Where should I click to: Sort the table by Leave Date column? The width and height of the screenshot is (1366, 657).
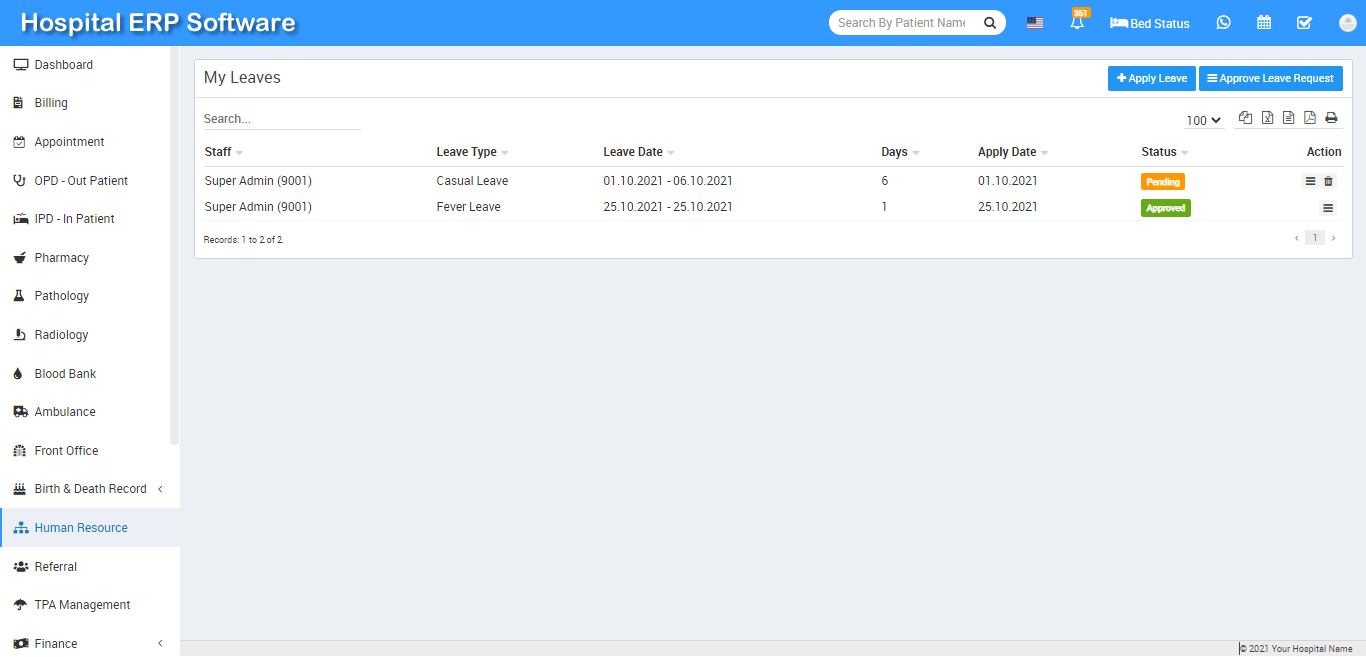(633, 152)
